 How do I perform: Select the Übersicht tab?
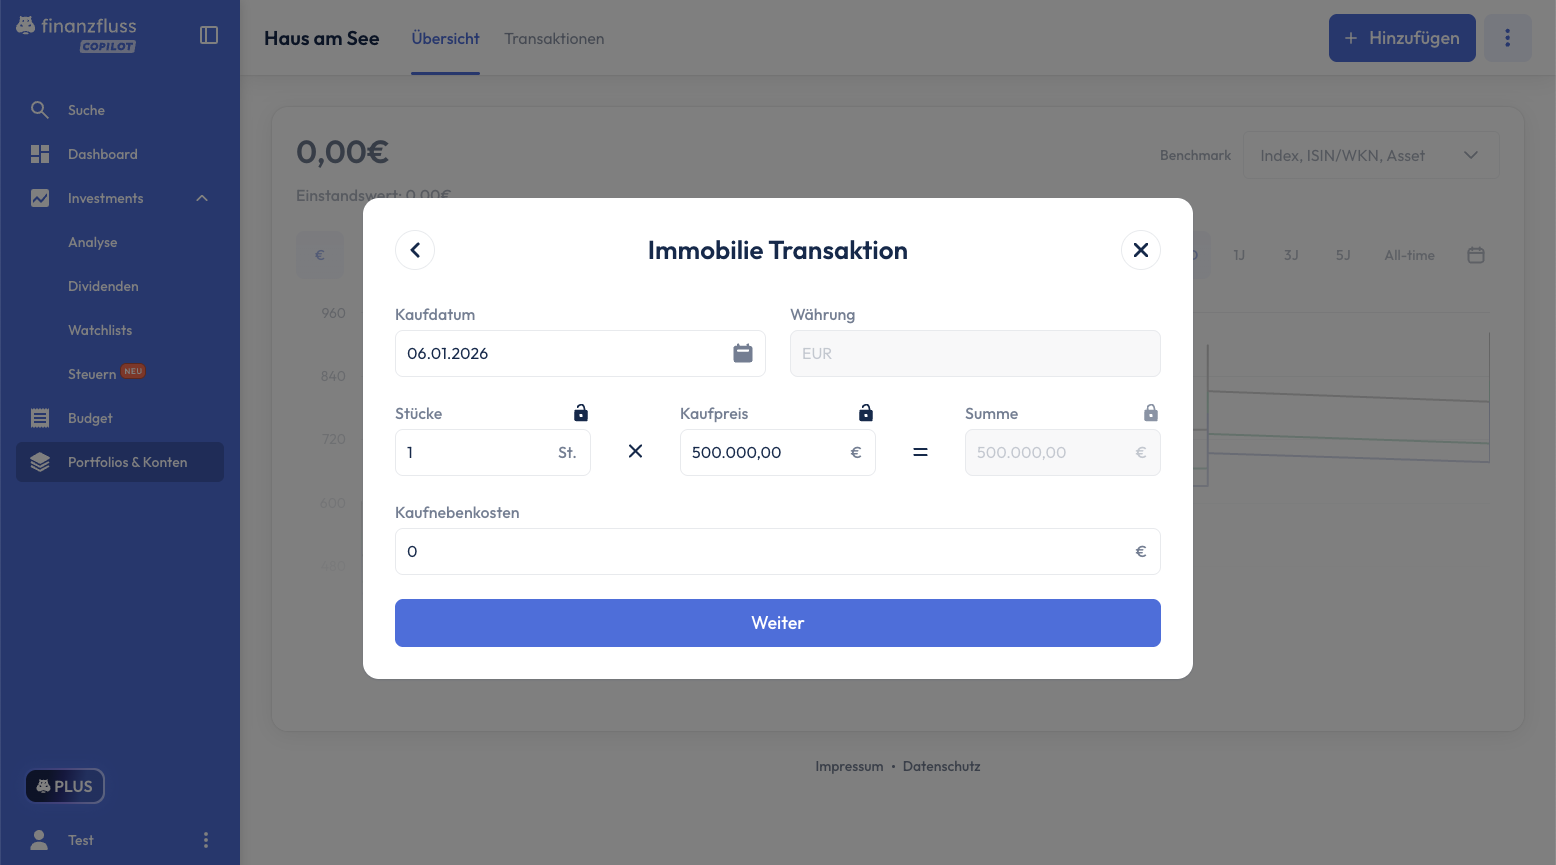pyautogui.click(x=445, y=39)
